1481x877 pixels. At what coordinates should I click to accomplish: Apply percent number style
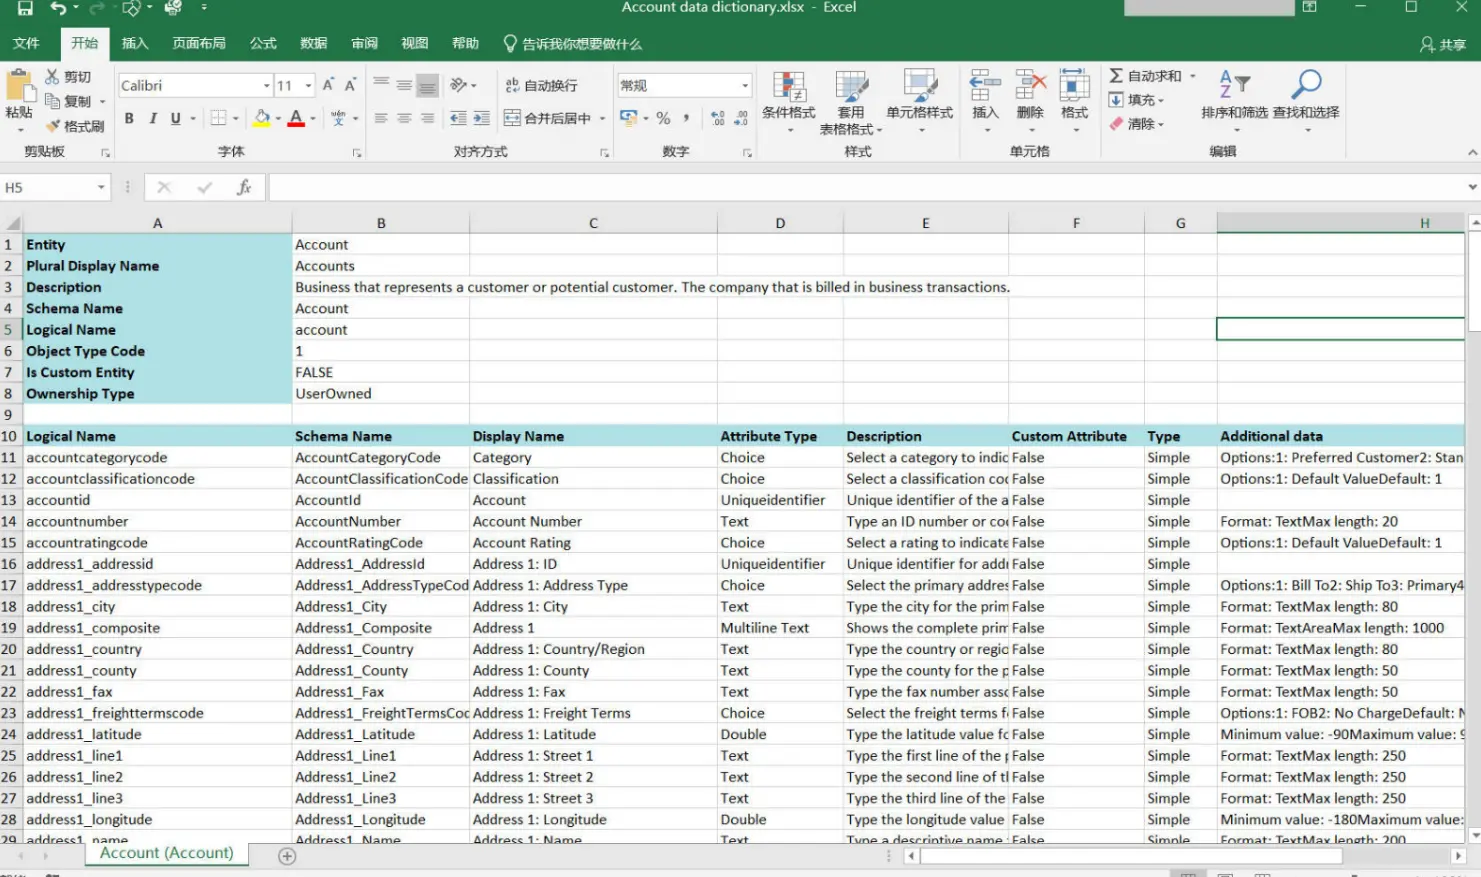click(664, 117)
